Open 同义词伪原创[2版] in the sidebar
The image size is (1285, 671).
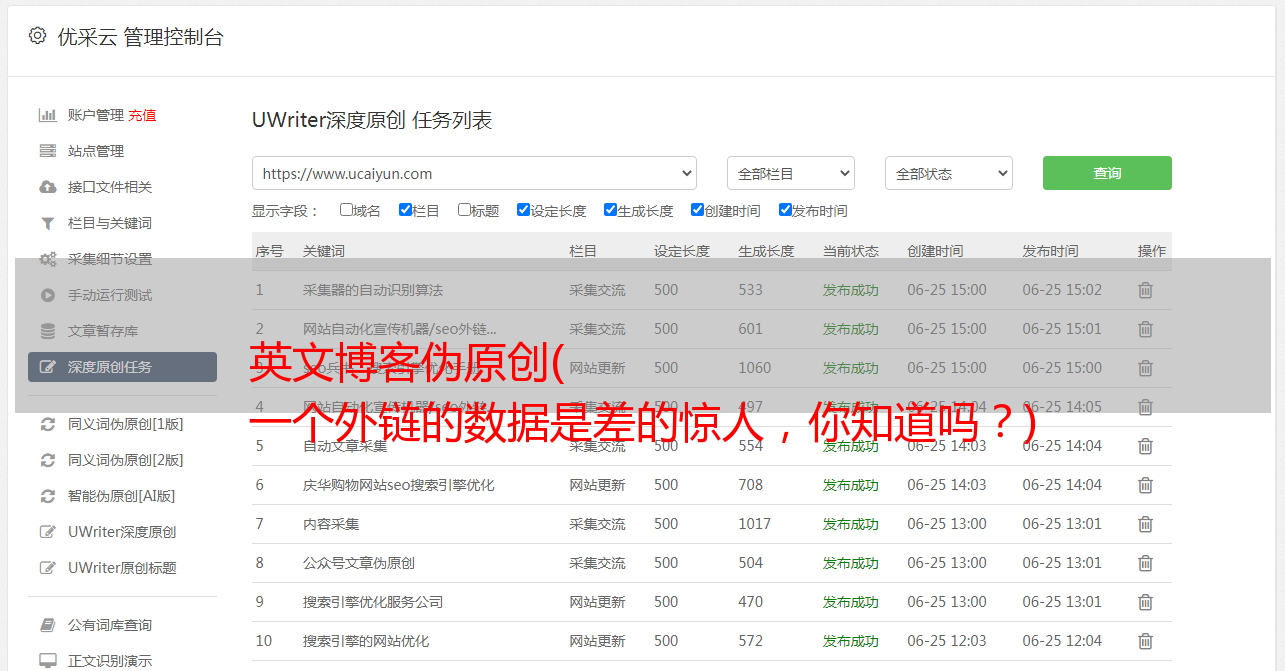(x=125, y=460)
